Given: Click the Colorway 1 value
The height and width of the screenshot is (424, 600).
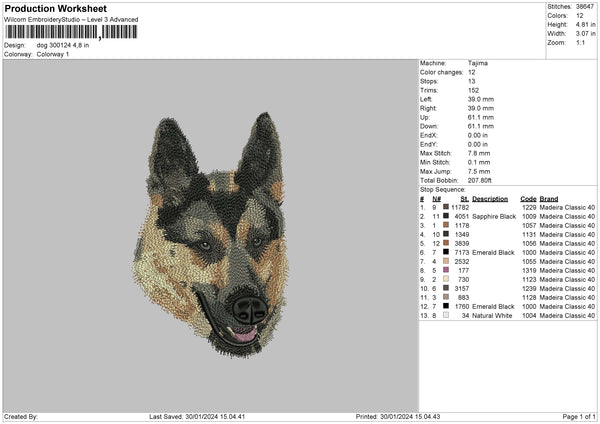Looking at the screenshot, I should (x=54, y=54).
